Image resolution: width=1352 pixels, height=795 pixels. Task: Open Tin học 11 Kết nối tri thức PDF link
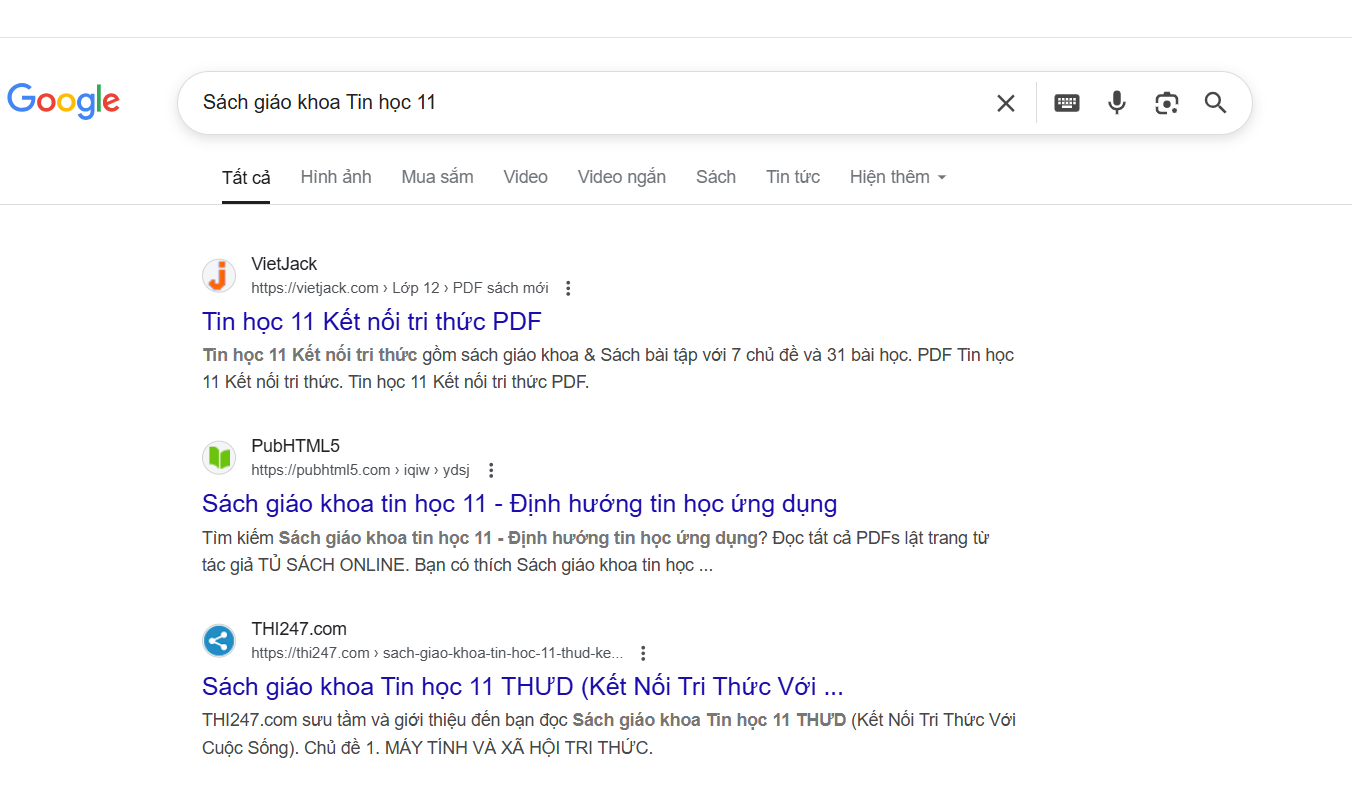(x=371, y=321)
